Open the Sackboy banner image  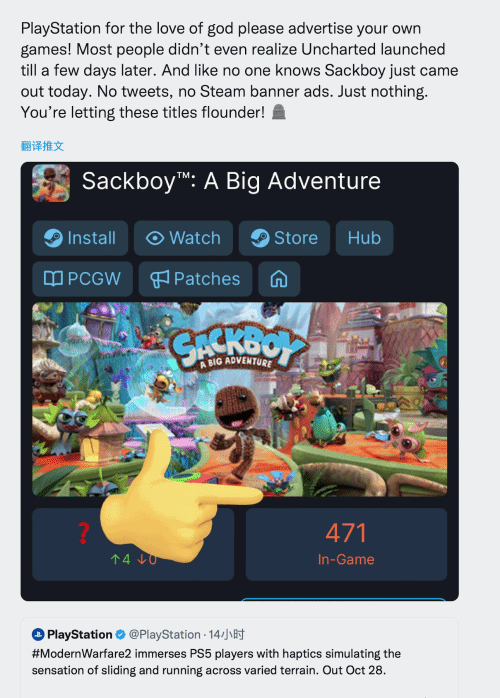(240, 399)
